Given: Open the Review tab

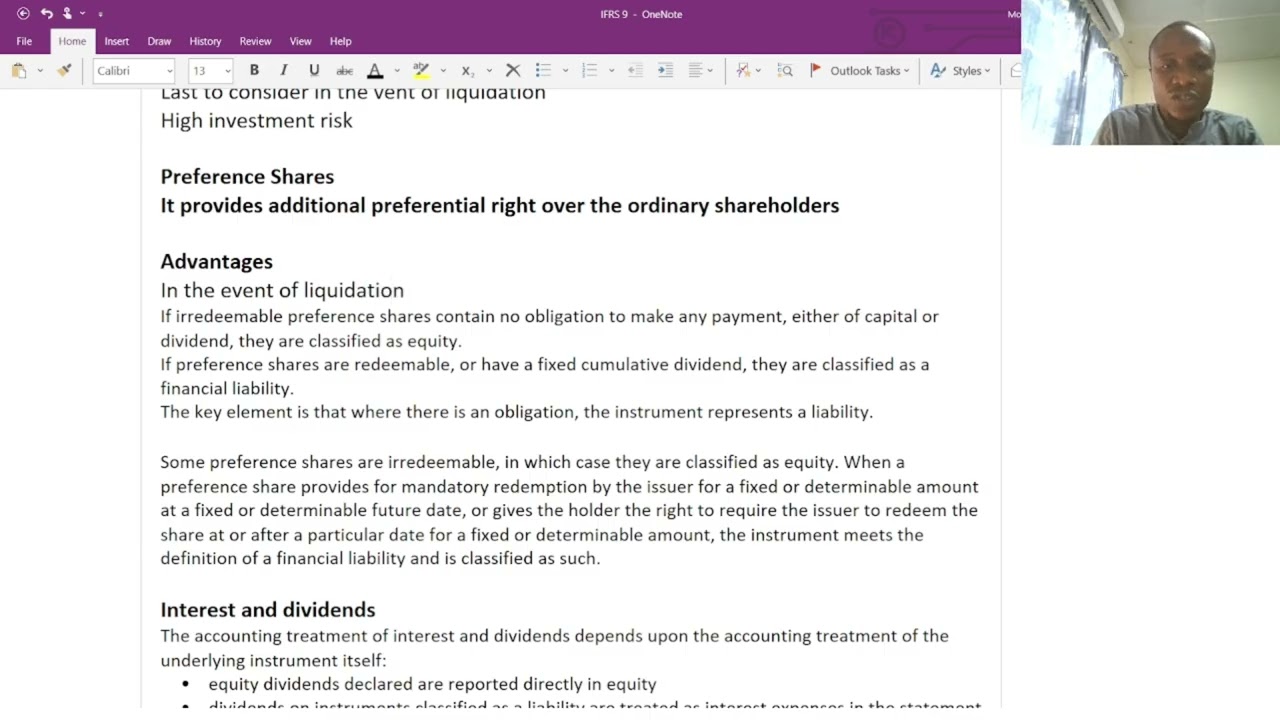Looking at the screenshot, I should click(x=255, y=41).
